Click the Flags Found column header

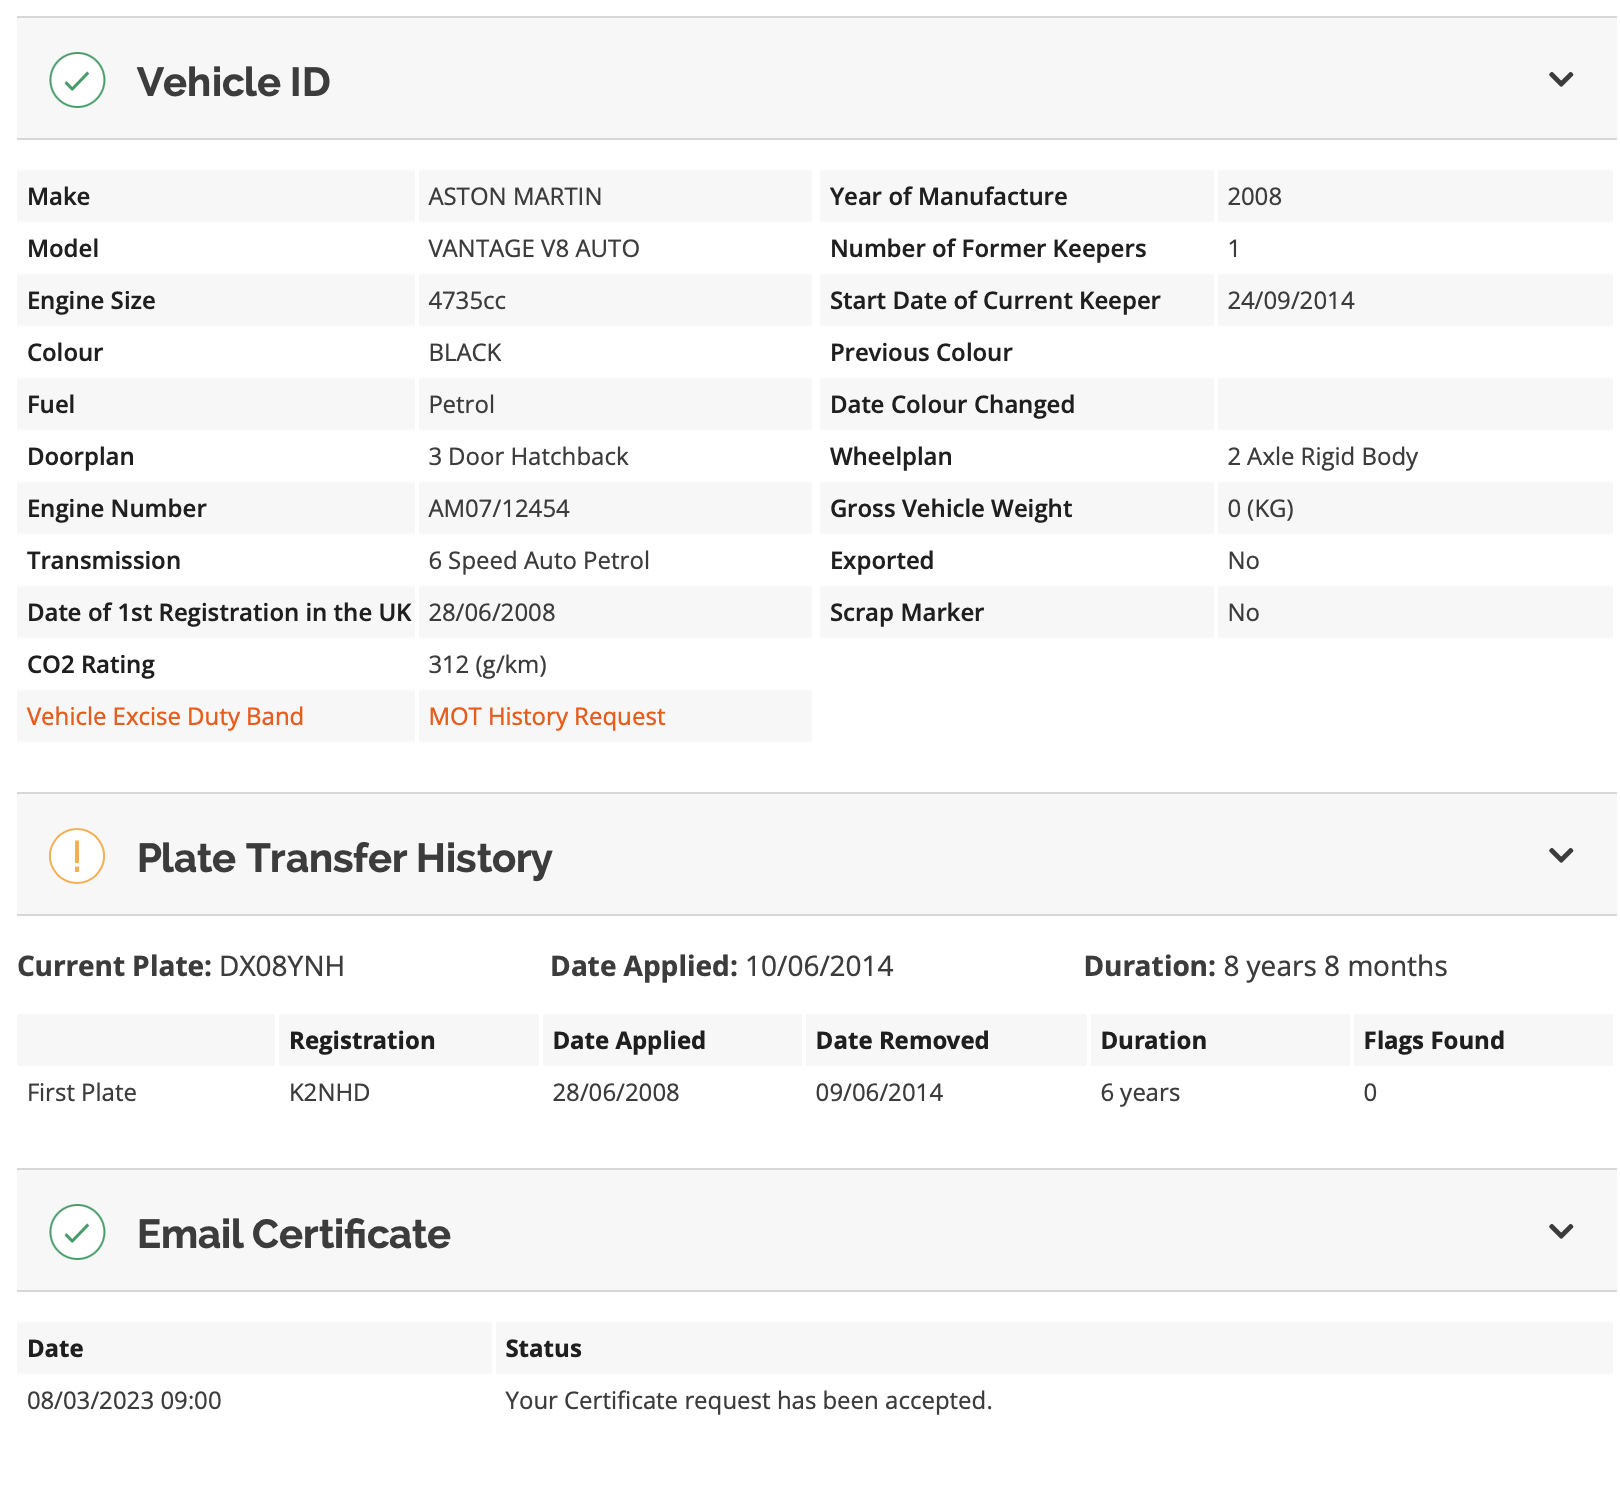(x=1434, y=1040)
